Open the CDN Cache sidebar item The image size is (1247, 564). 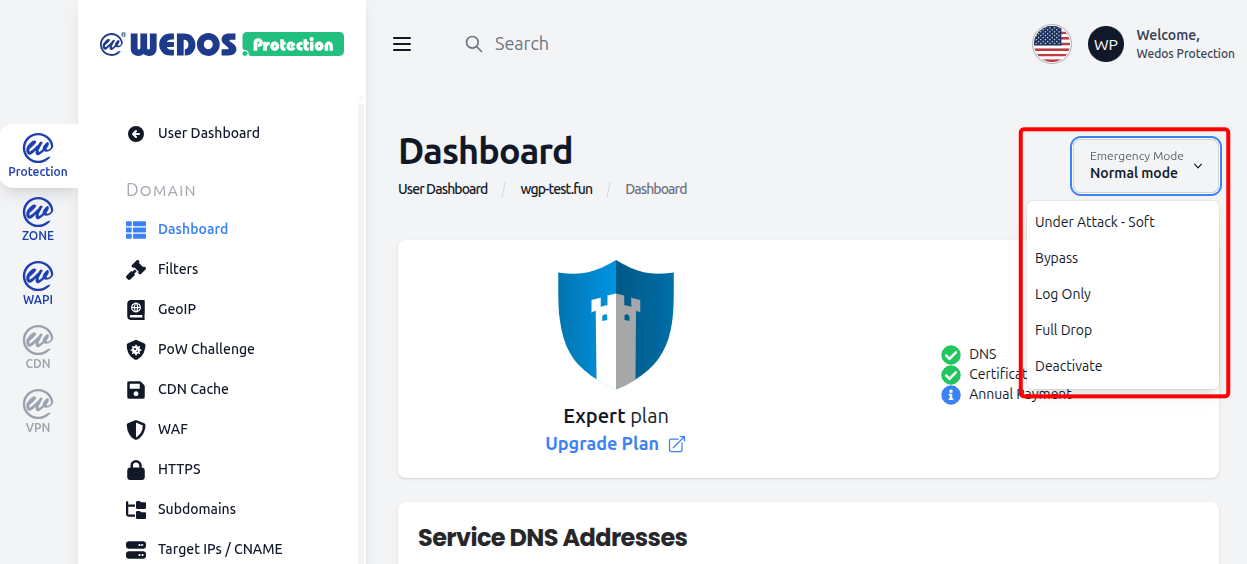pyautogui.click(x=193, y=389)
